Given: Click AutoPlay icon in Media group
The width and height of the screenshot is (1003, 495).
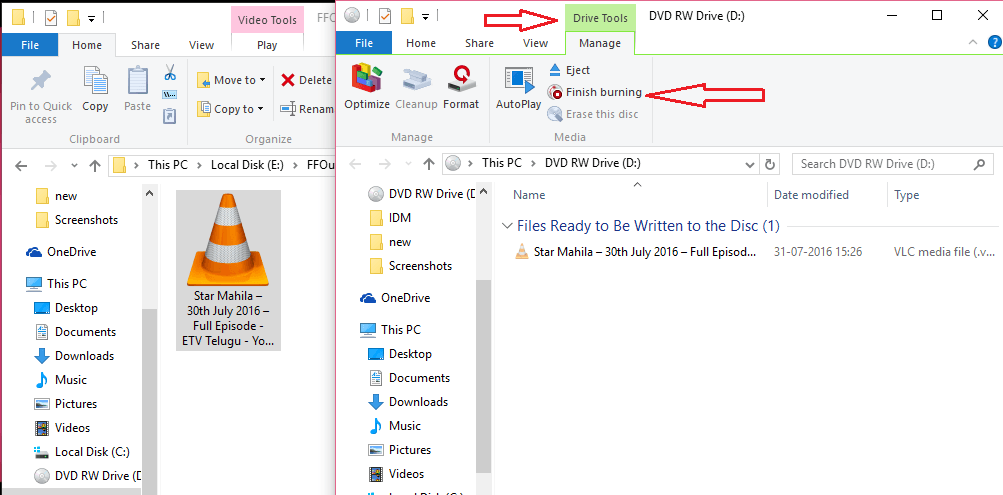Looking at the screenshot, I should coord(518,88).
